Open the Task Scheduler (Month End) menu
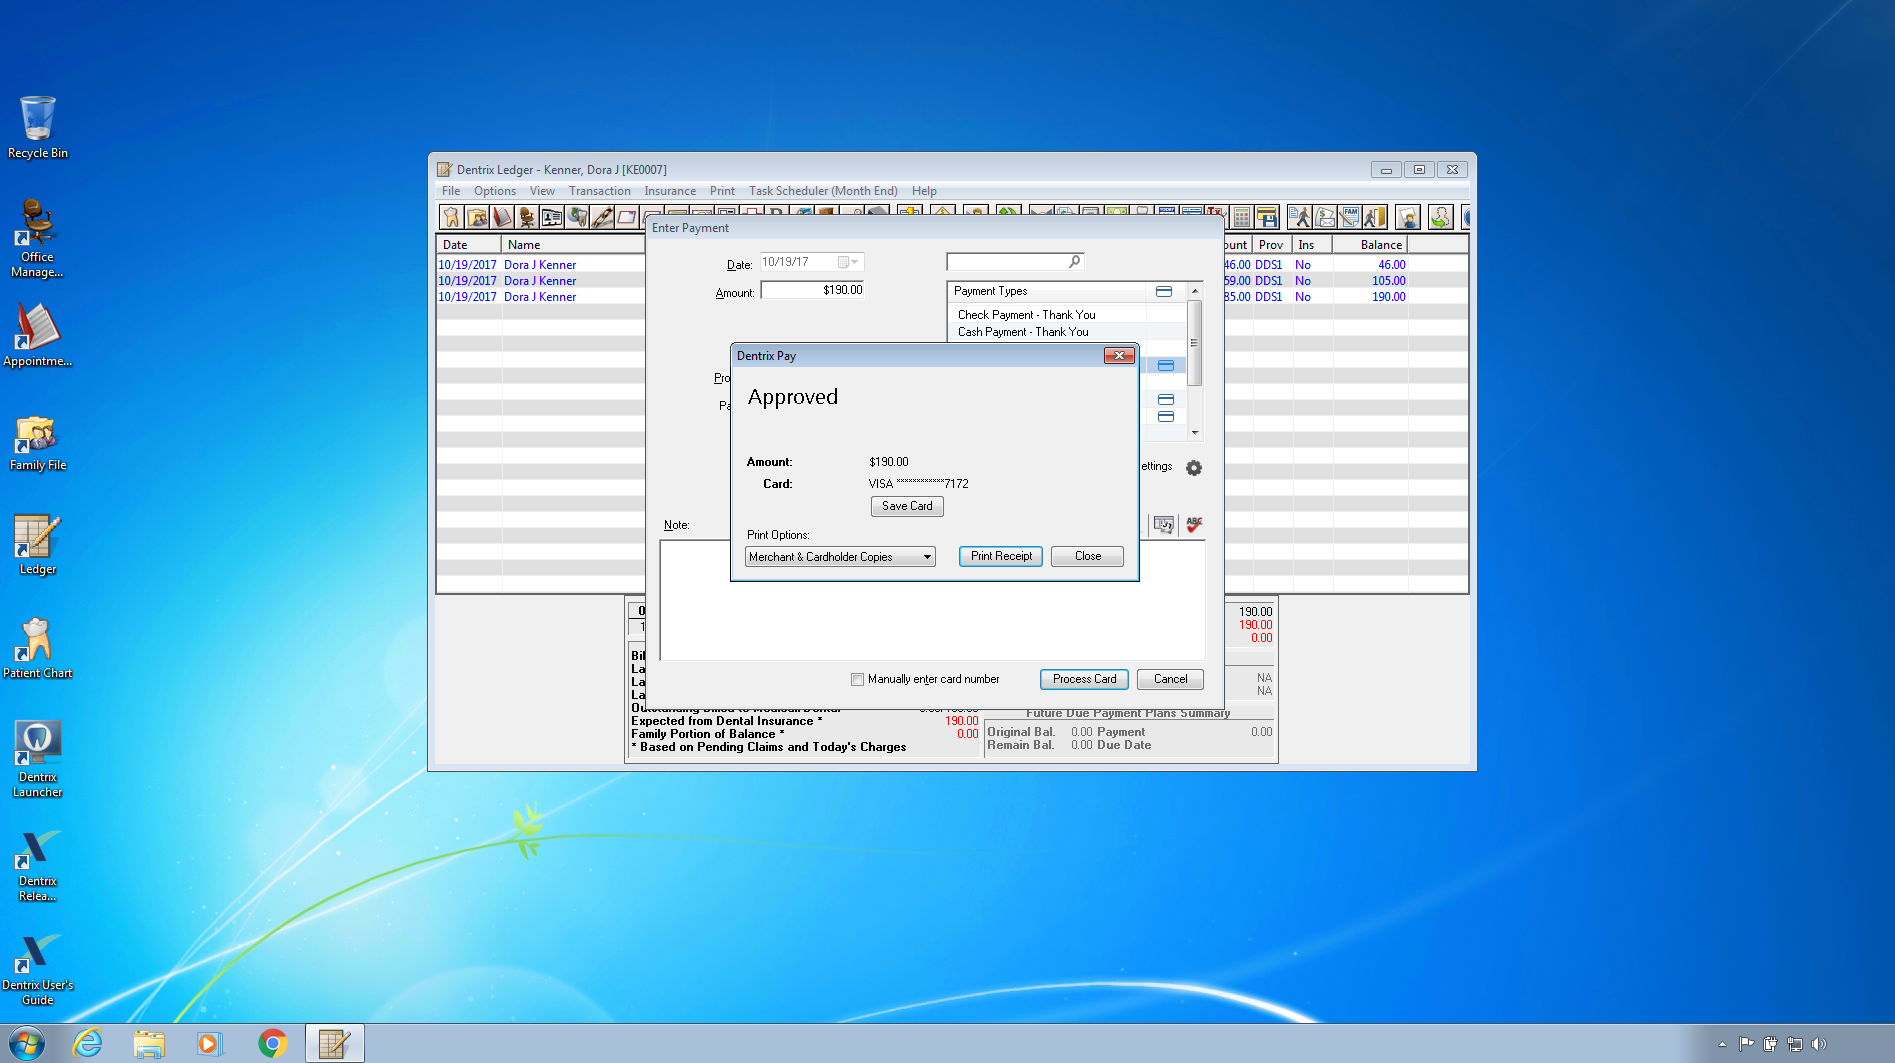 click(823, 191)
